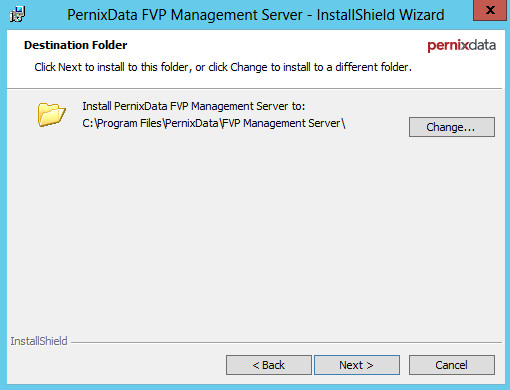Cancel the installation
The height and width of the screenshot is (390, 510).
coord(452,365)
